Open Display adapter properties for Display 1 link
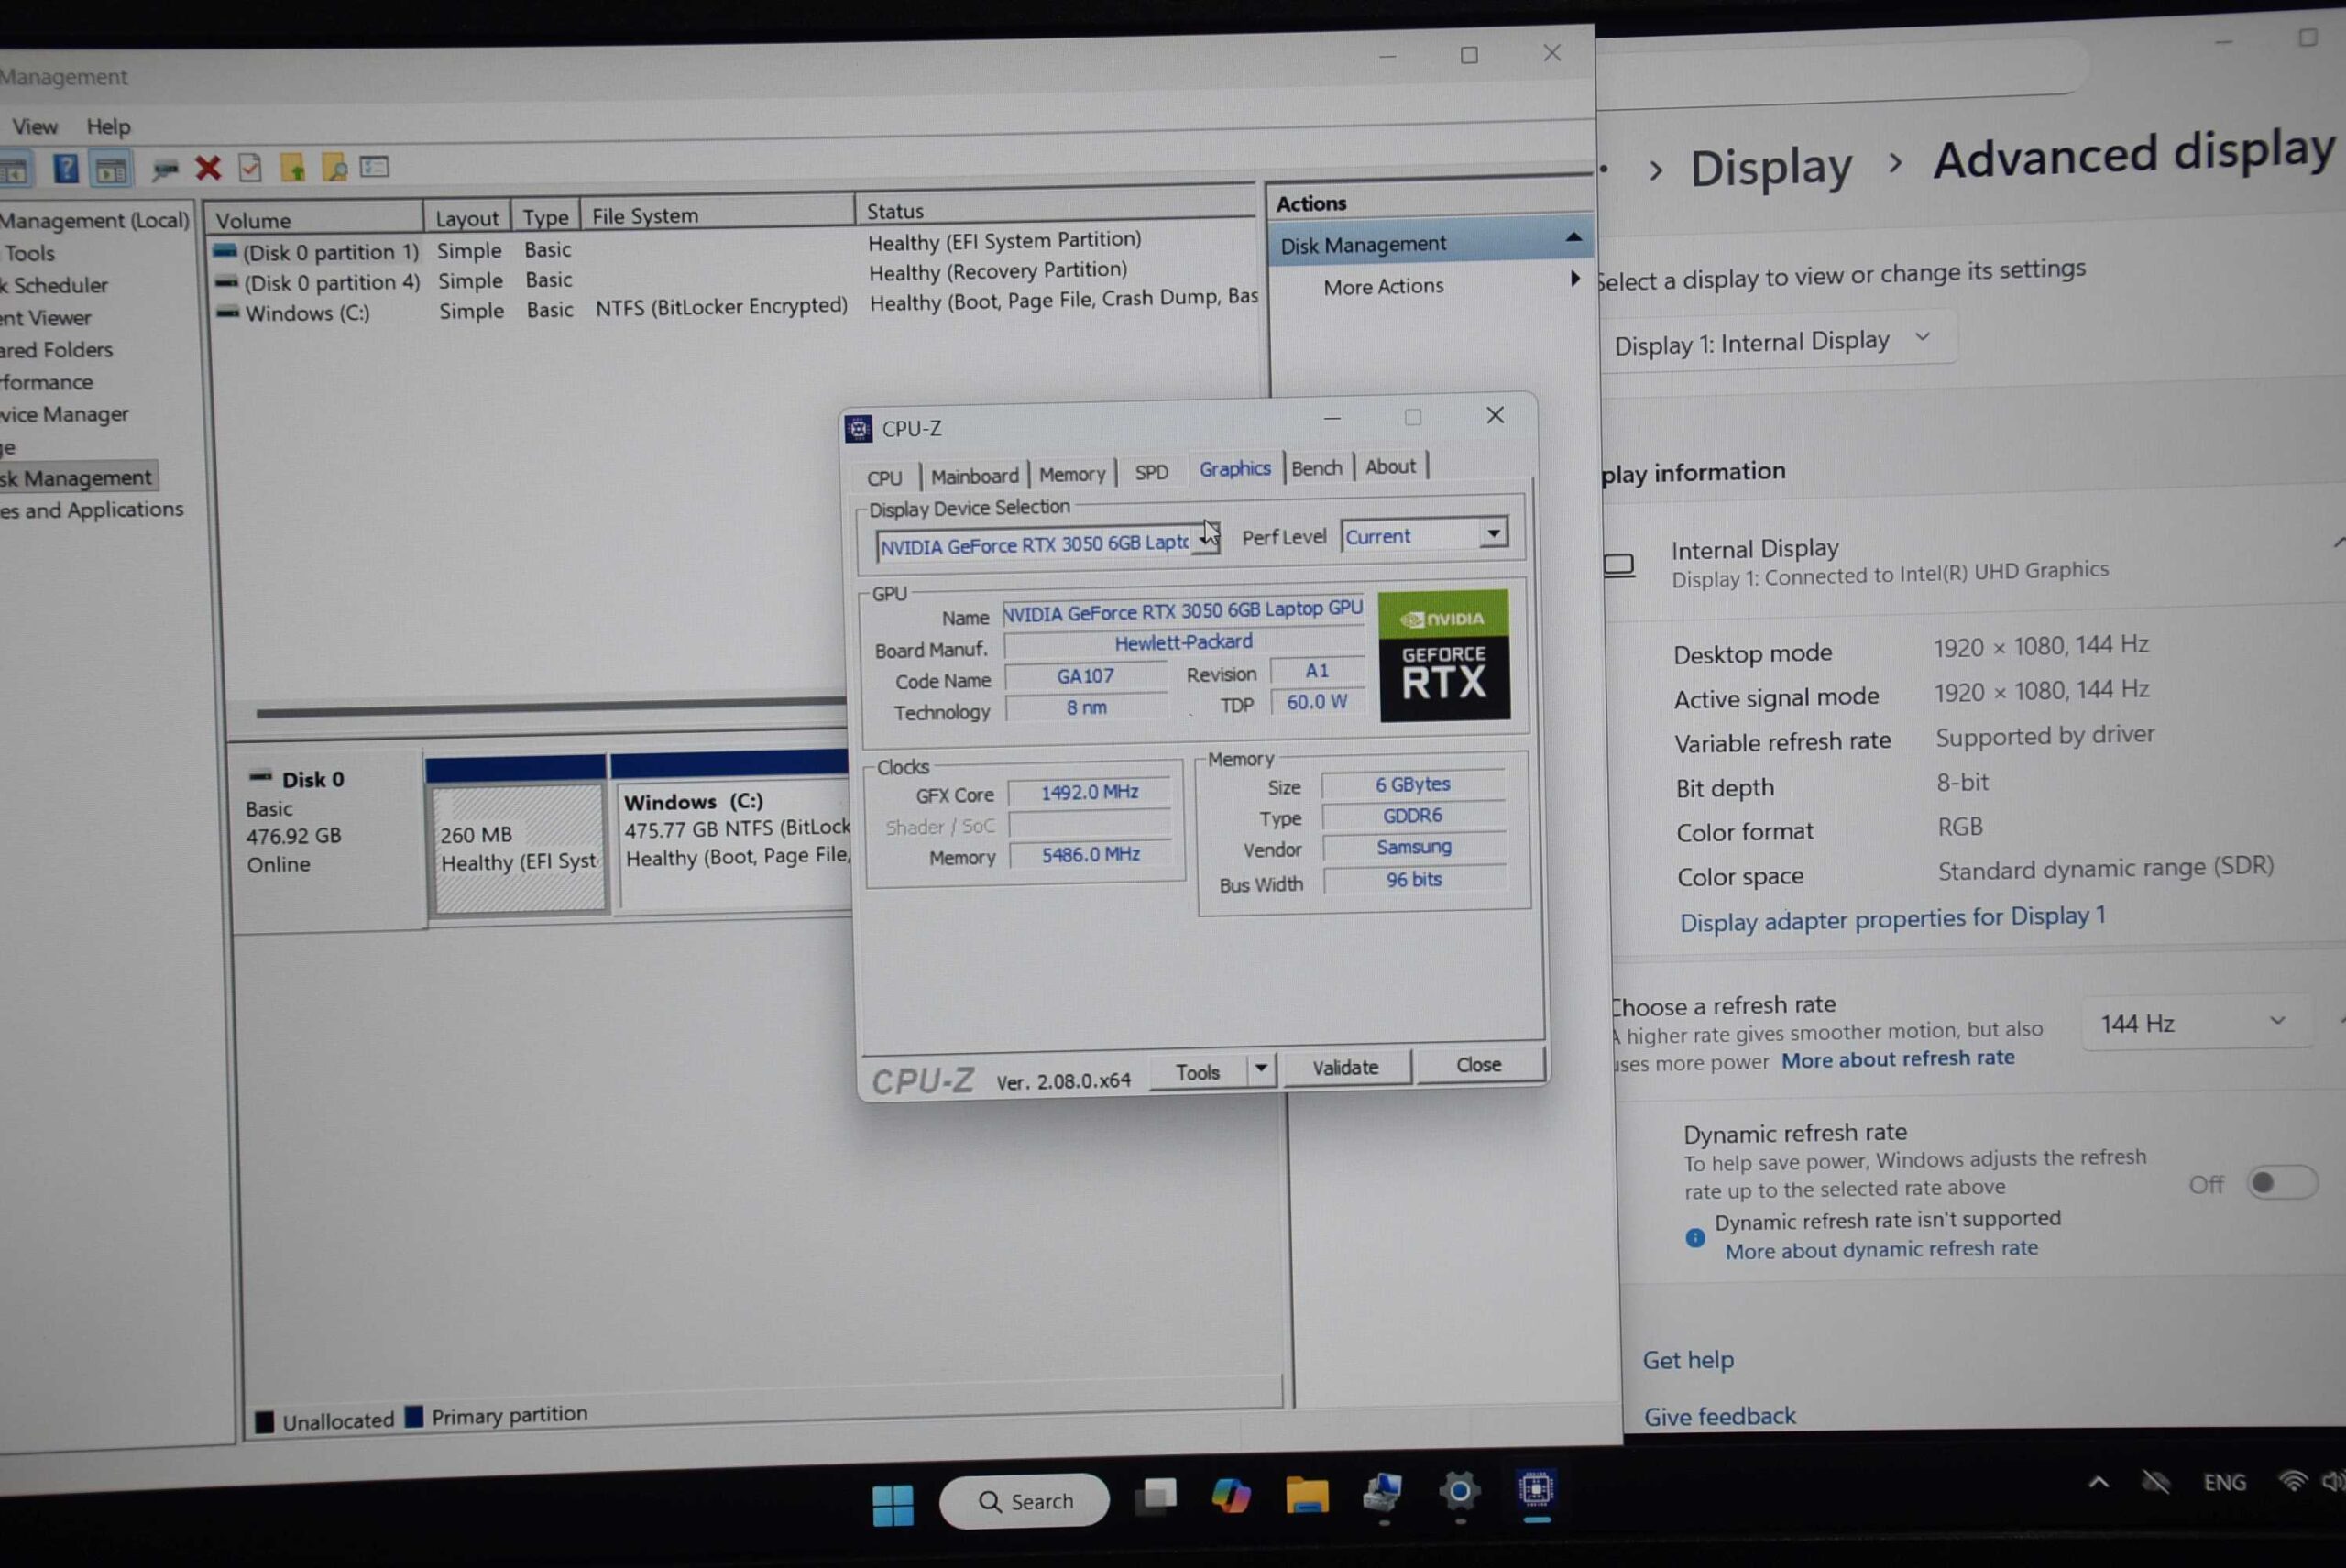 tap(1892, 918)
